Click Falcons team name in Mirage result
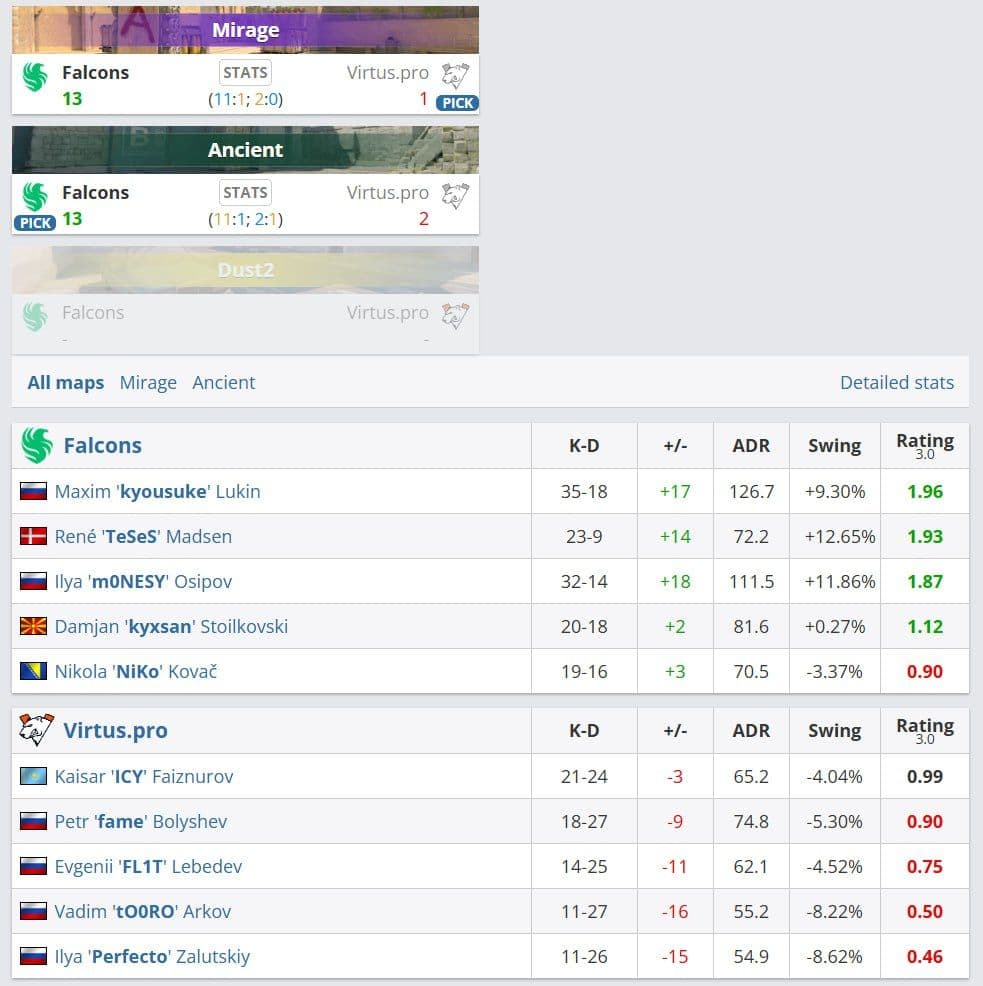Screen dimensions: 983x986 pos(96,72)
